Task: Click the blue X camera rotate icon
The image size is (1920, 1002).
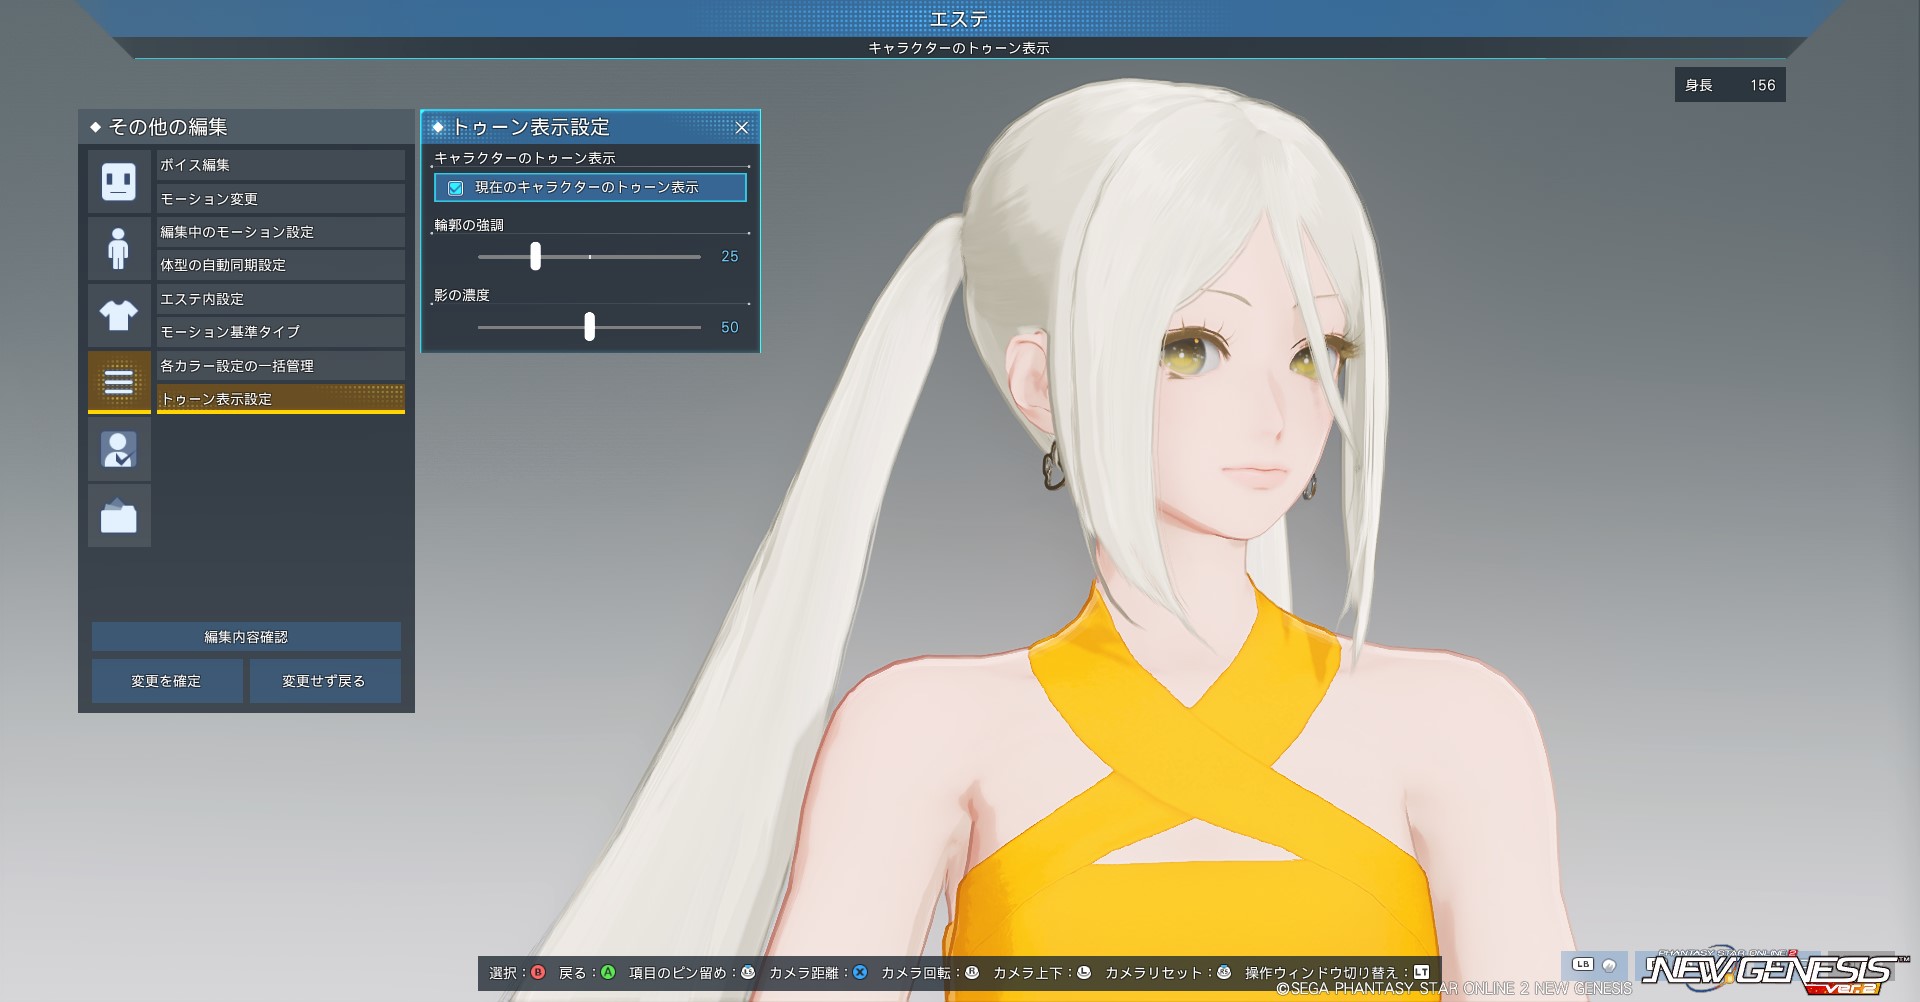Action: (859, 972)
